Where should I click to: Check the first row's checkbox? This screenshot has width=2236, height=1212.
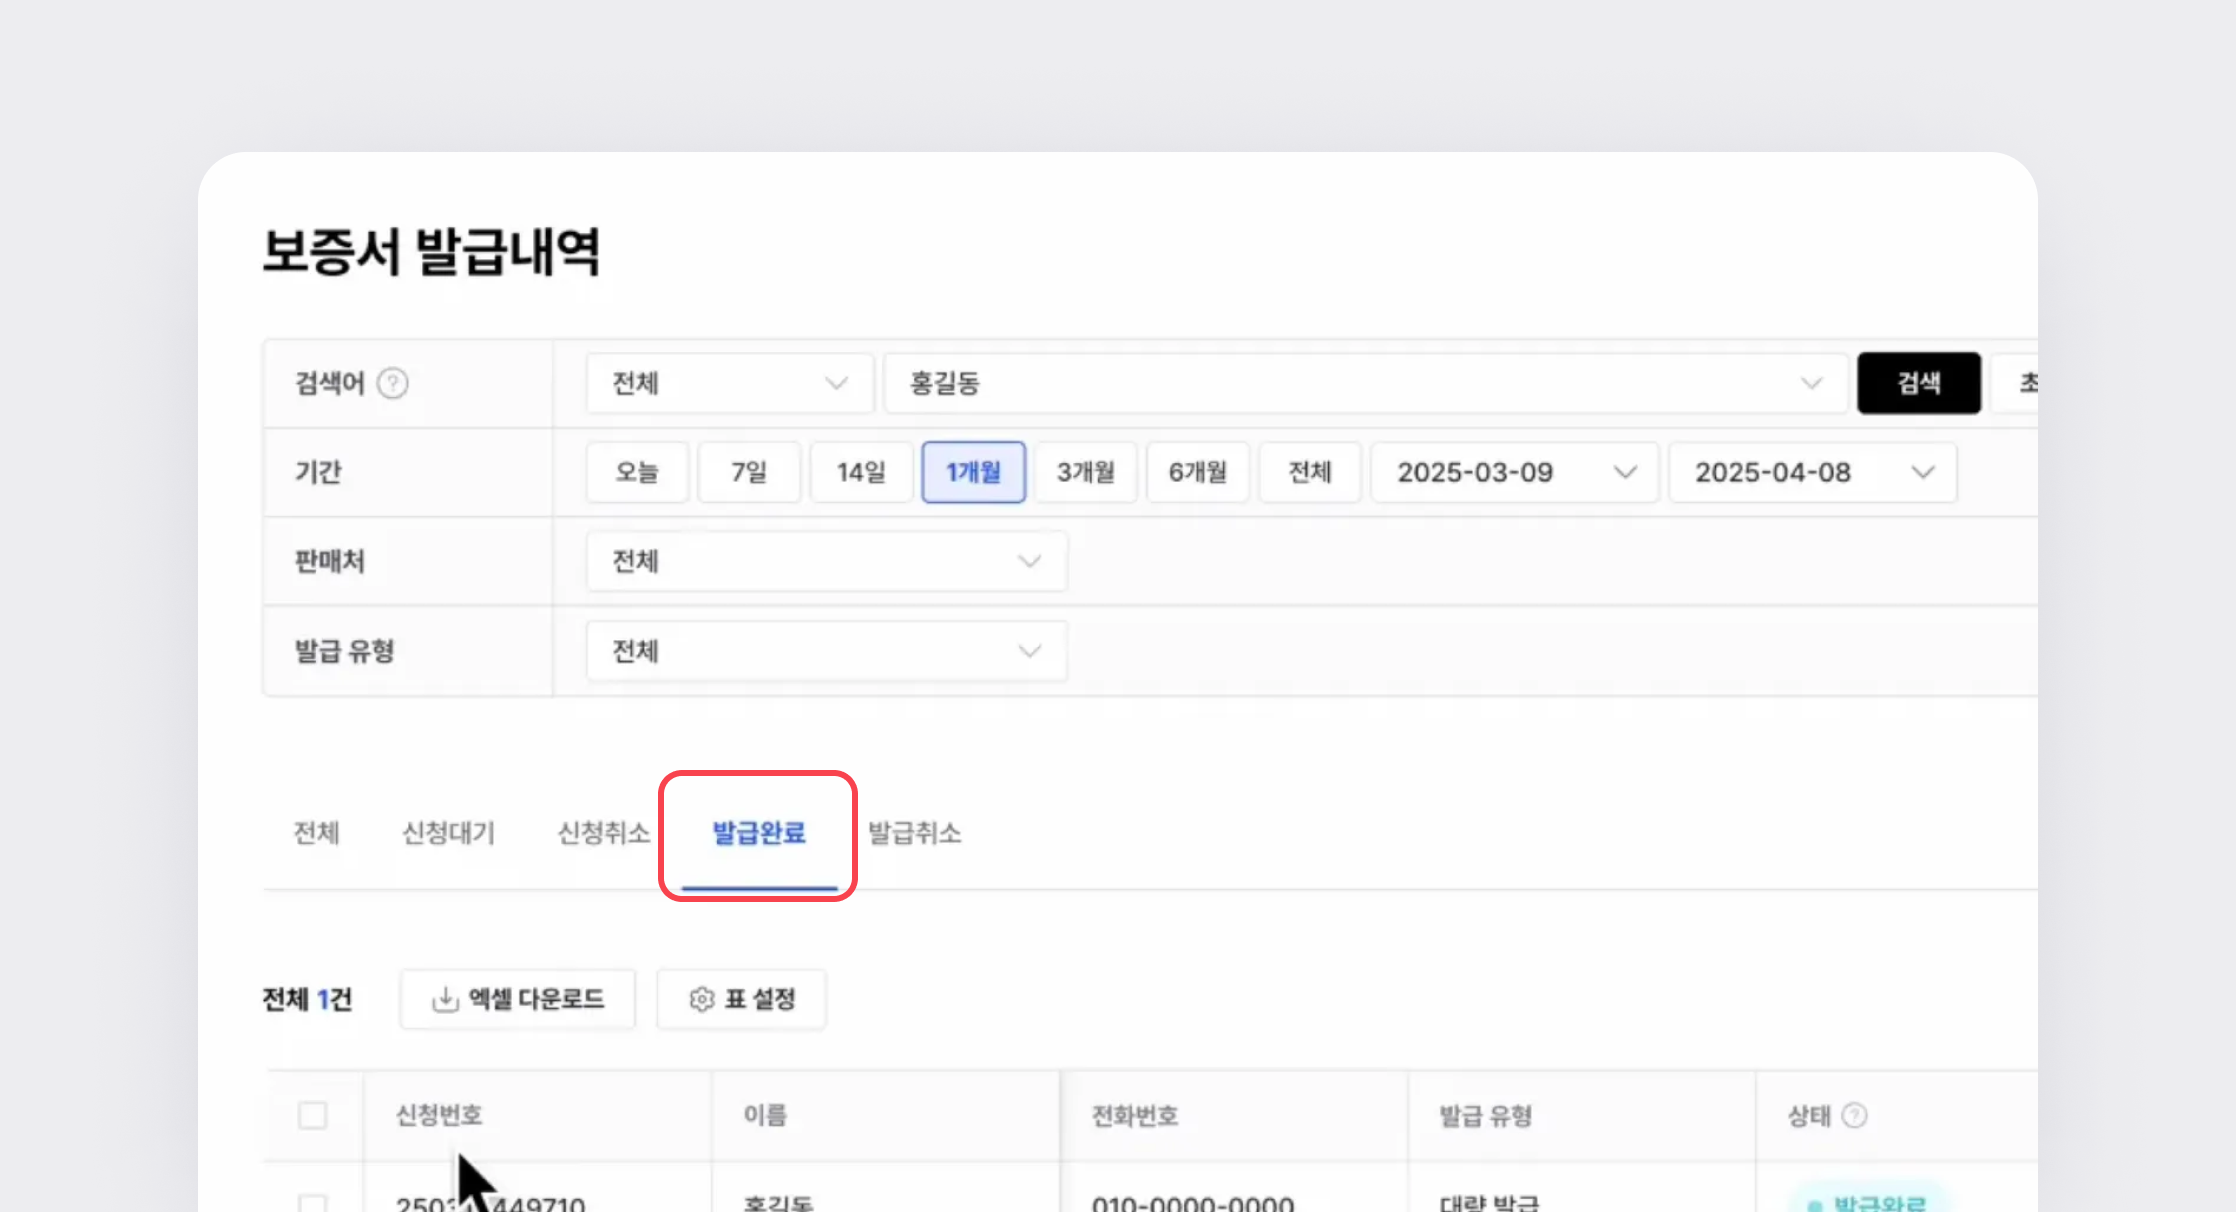(x=313, y=1203)
